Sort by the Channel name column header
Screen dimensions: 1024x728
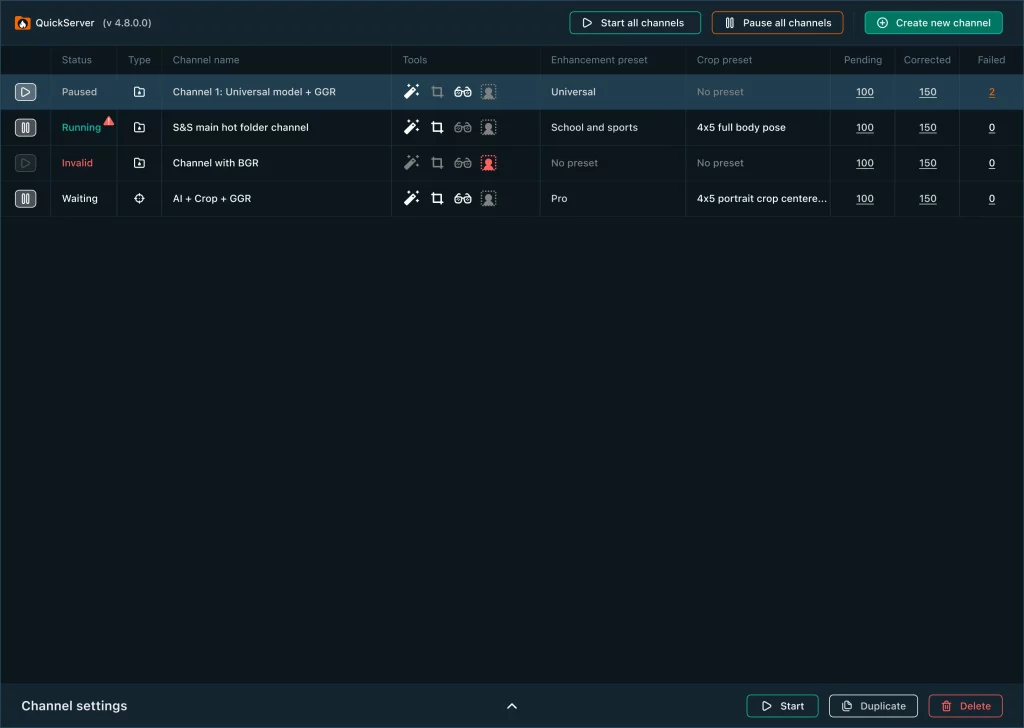tap(206, 60)
